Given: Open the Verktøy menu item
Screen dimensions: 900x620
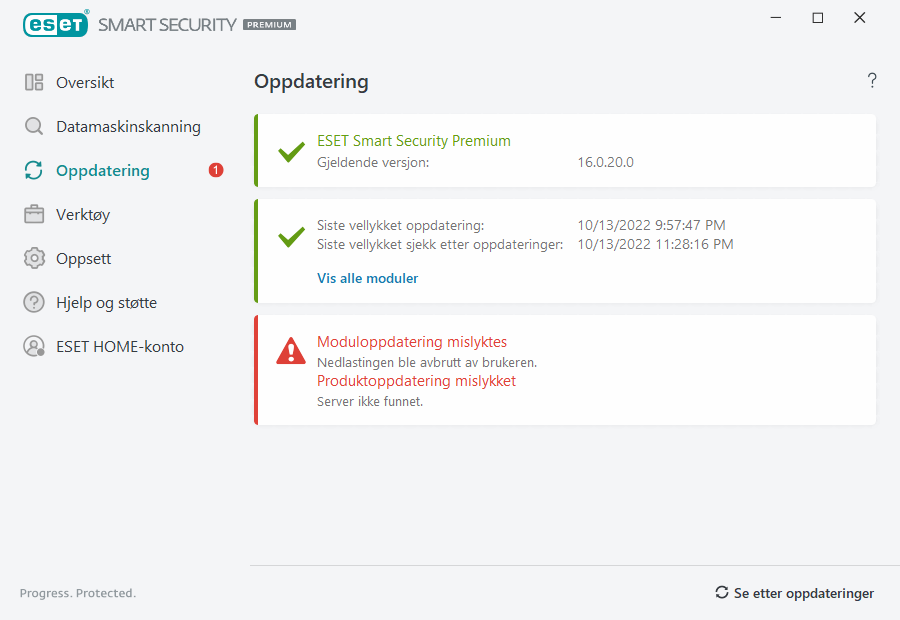Looking at the screenshot, I should tap(83, 215).
